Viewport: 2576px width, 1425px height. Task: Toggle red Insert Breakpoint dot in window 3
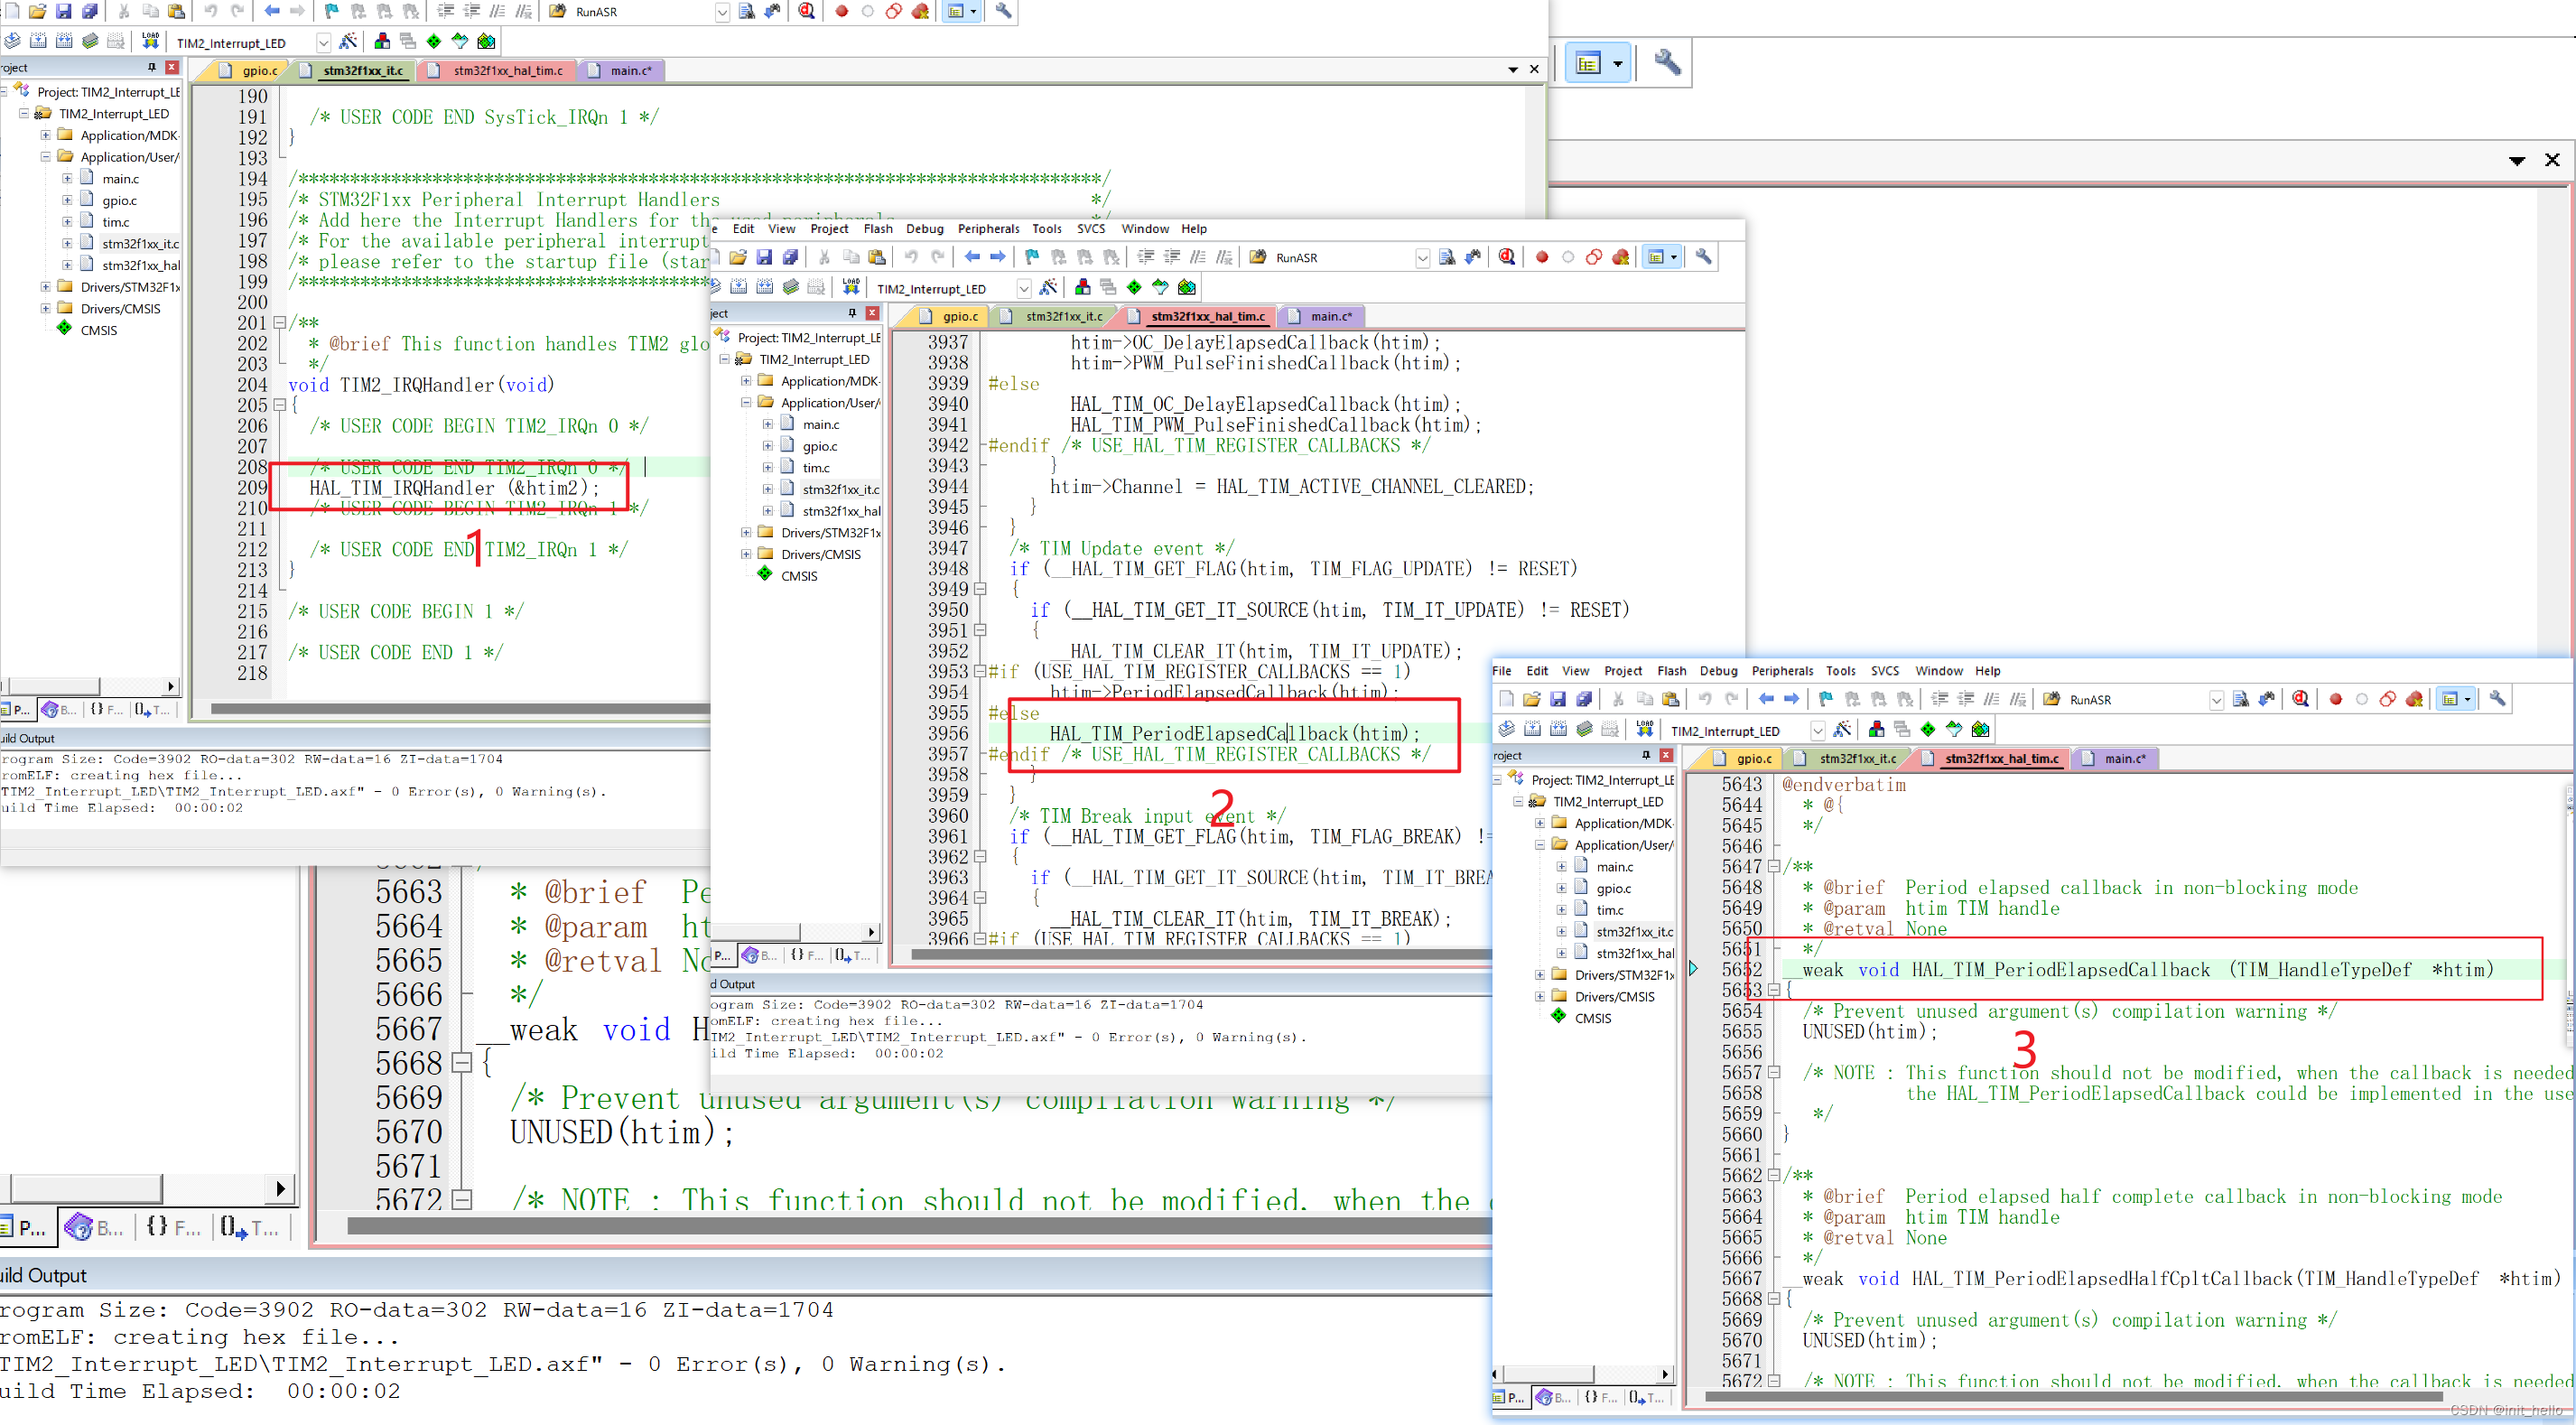click(2335, 699)
